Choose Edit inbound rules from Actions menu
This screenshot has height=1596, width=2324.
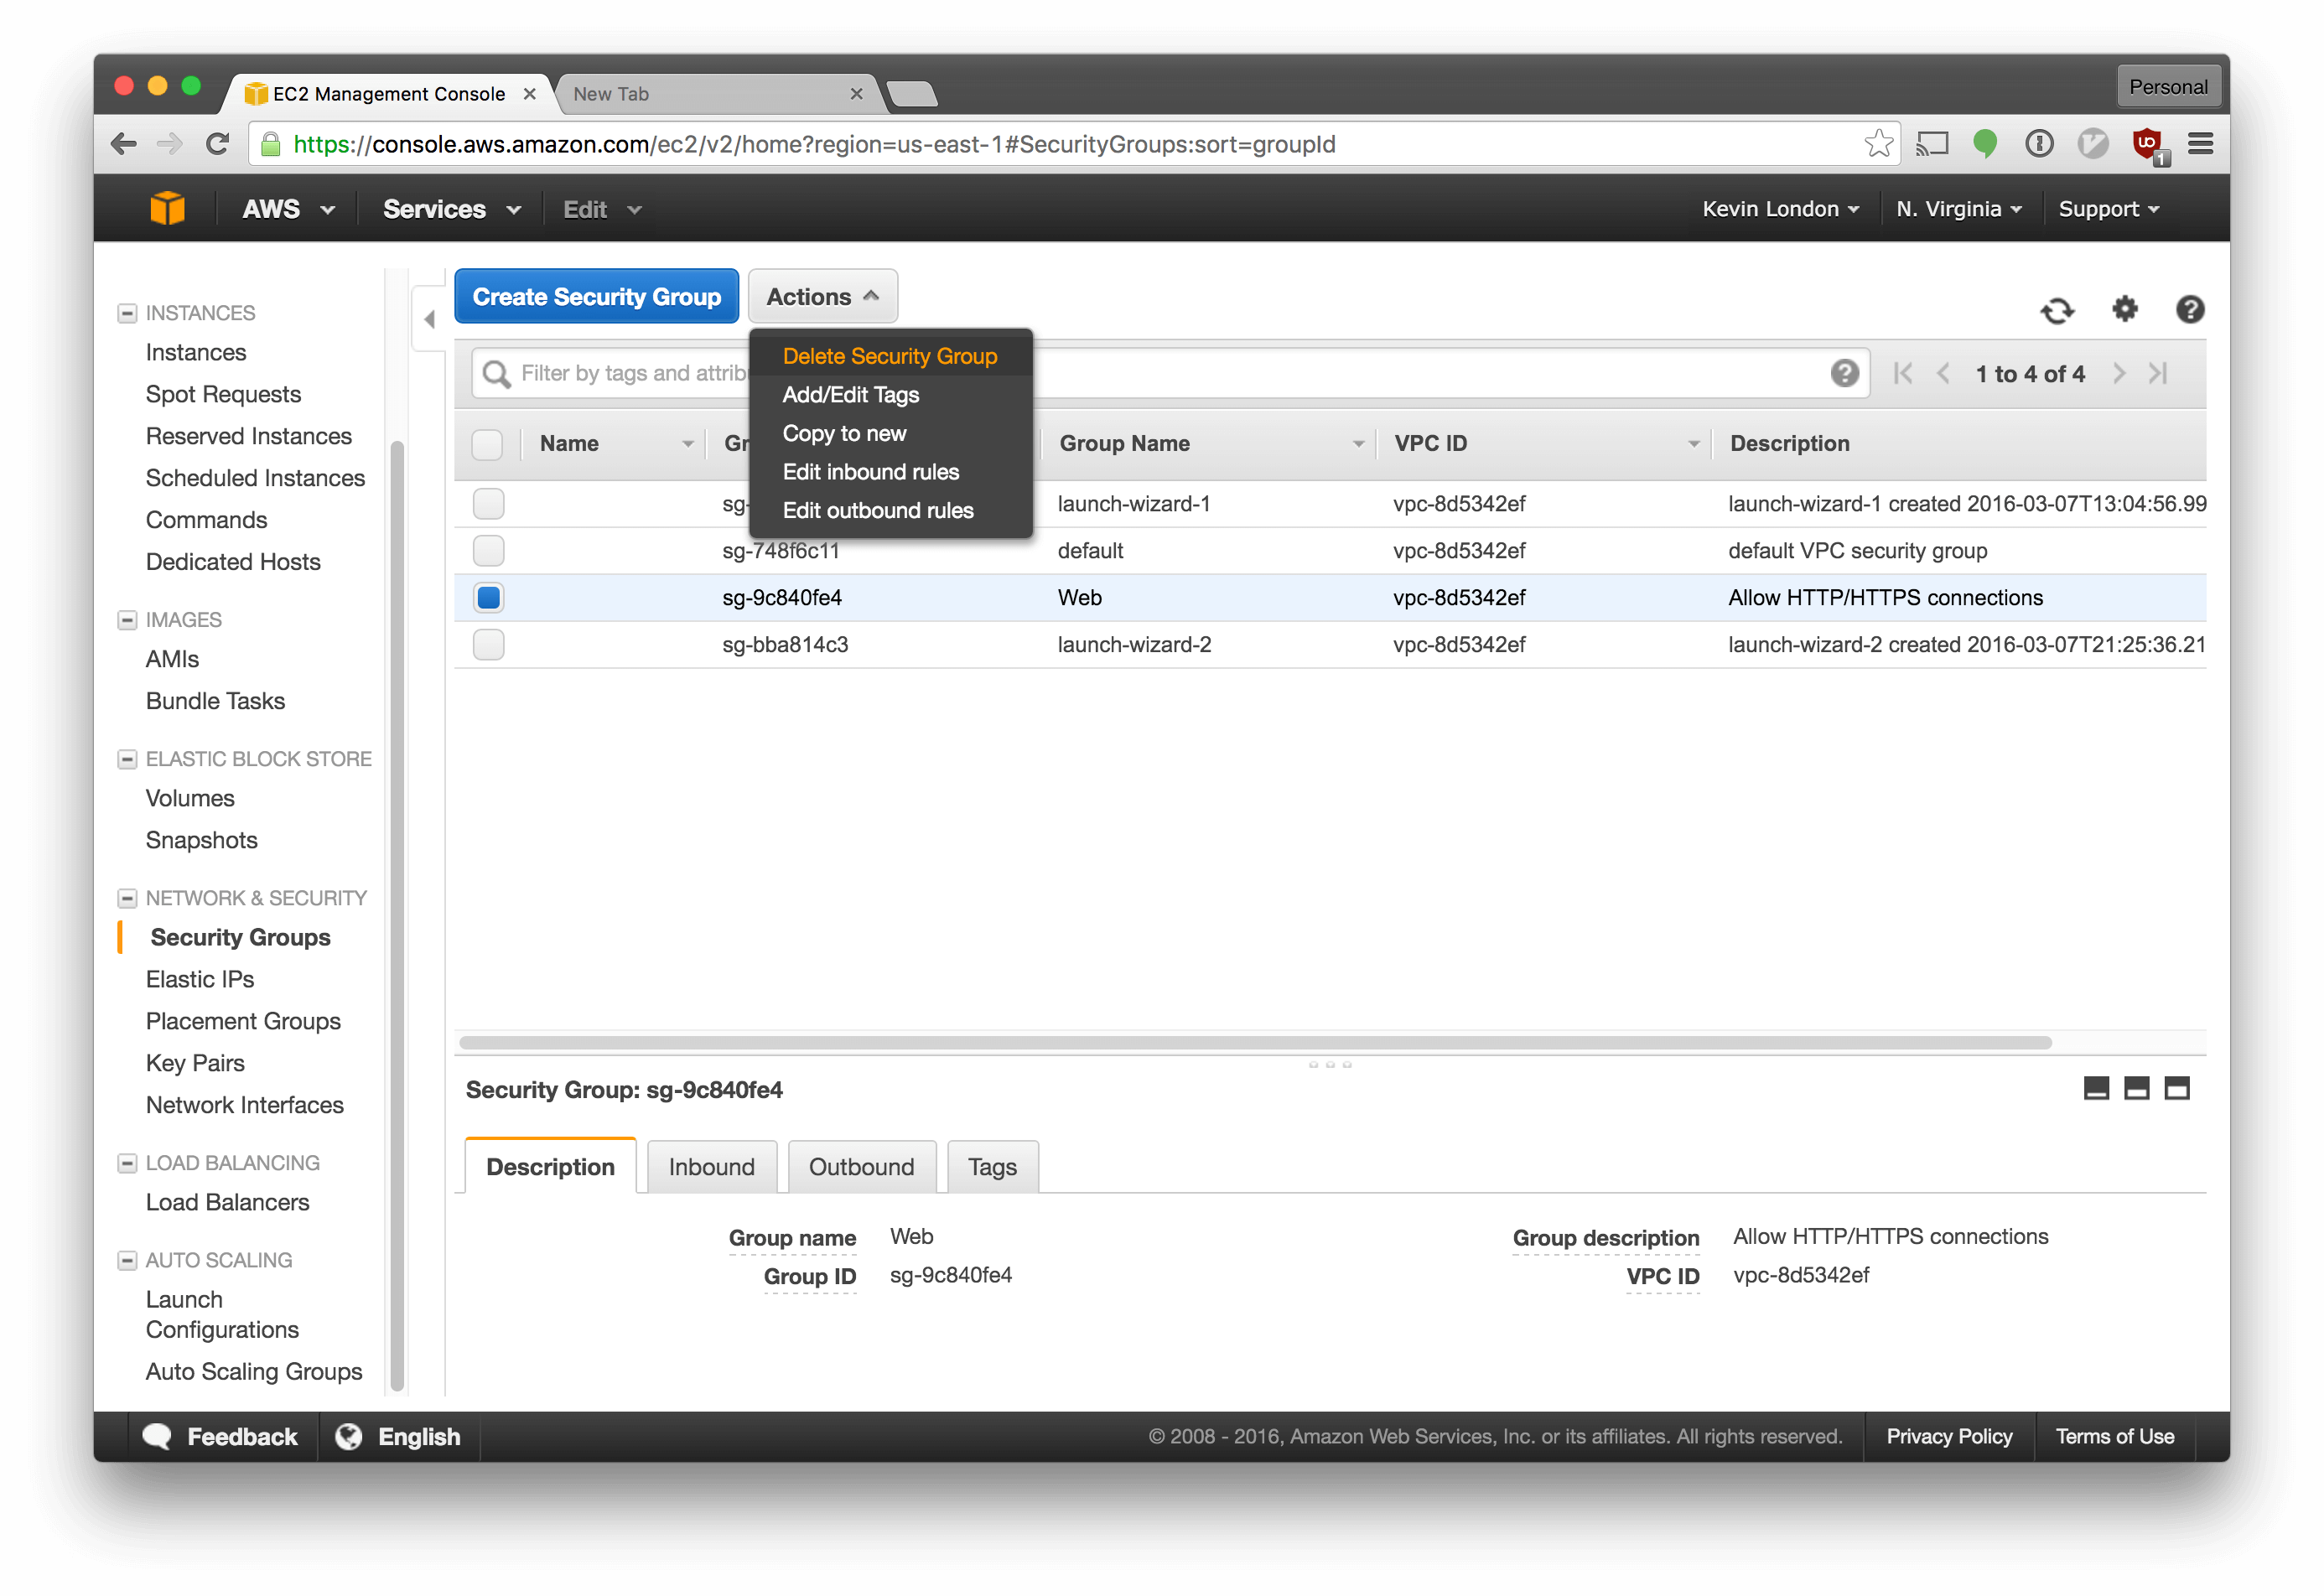pyautogui.click(x=870, y=472)
